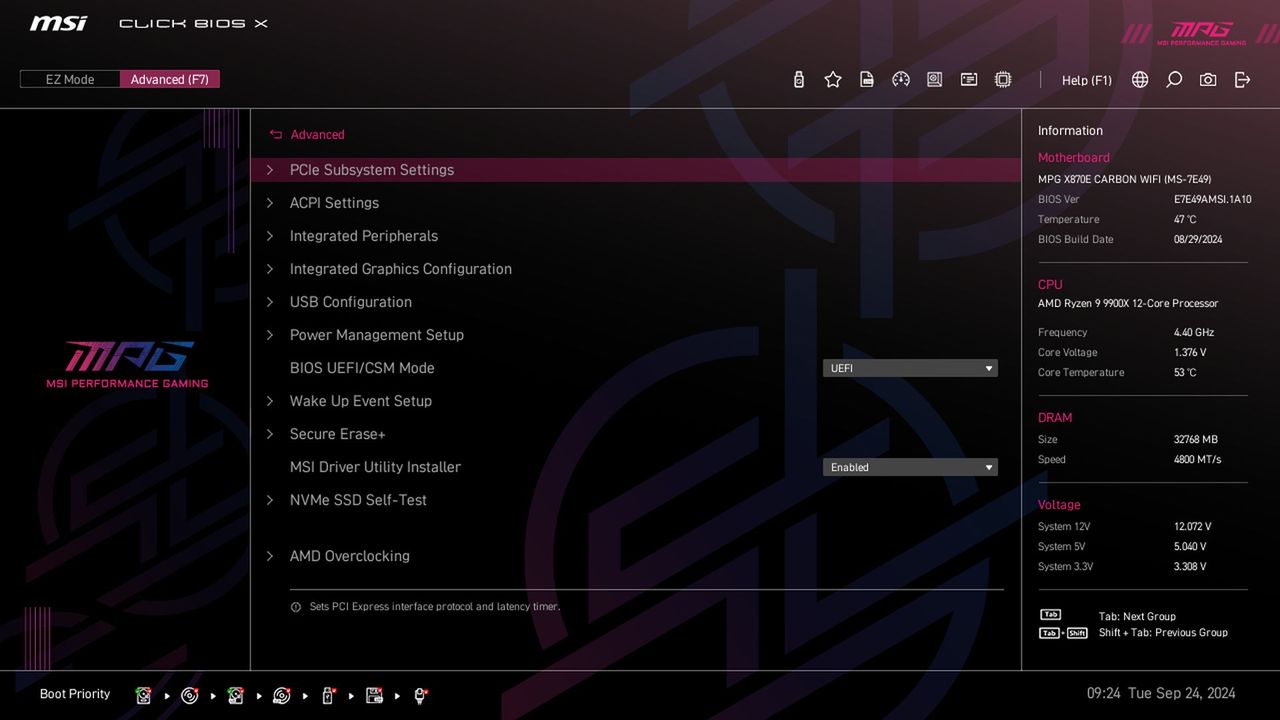Click the Core Voltage 1.376 V value
Image resolution: width=1280 pixels, height=720 pixels.
tap(1190, 352)
